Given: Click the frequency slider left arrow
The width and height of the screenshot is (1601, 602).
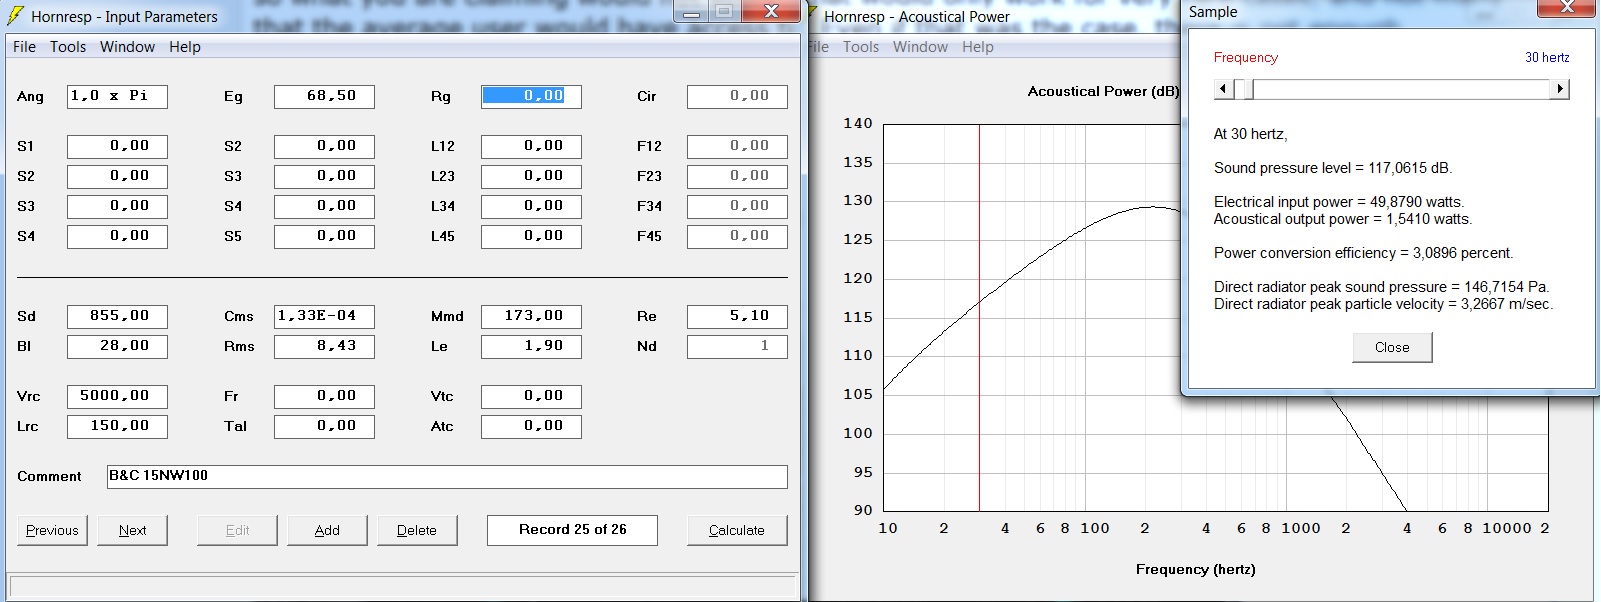Looking at the screenshot, I should click(x=1223, y=89).
